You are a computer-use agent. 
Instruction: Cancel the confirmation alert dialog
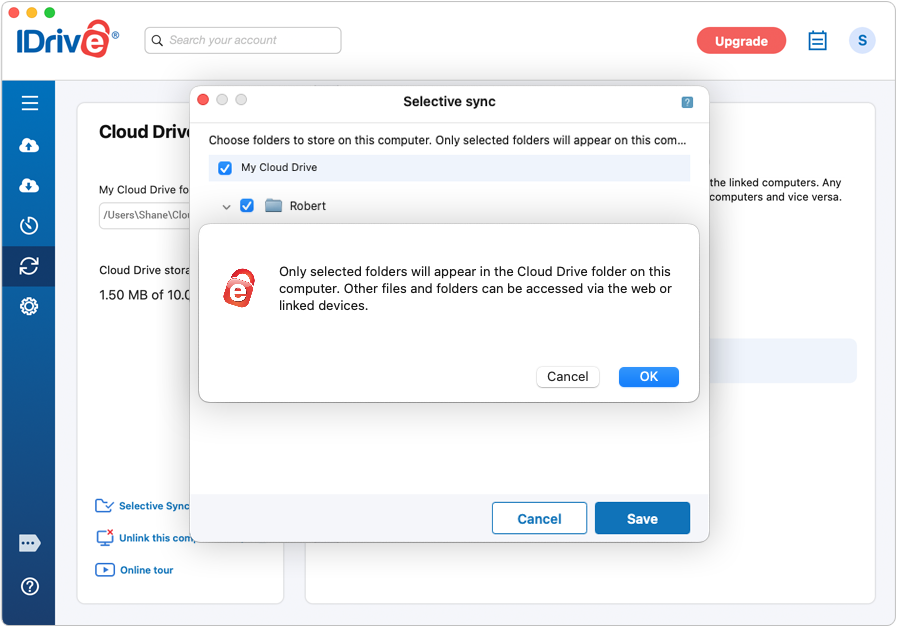568,377
